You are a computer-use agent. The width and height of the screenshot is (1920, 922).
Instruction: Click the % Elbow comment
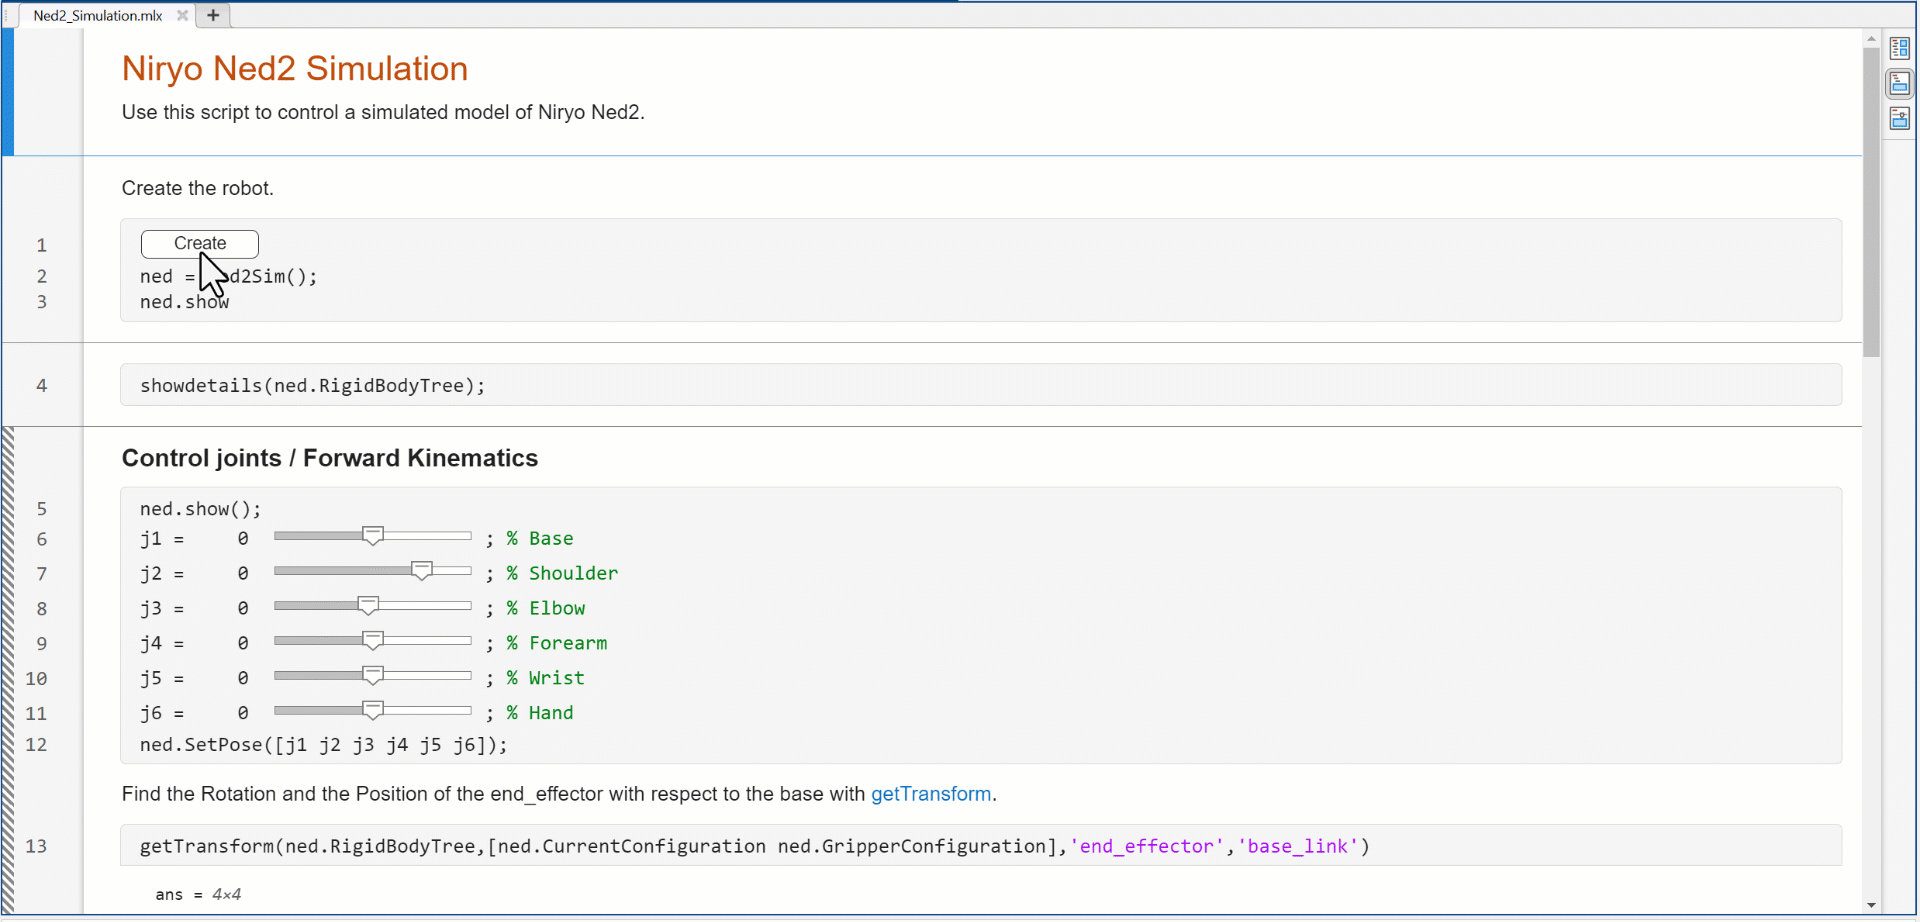click(546, 609)
